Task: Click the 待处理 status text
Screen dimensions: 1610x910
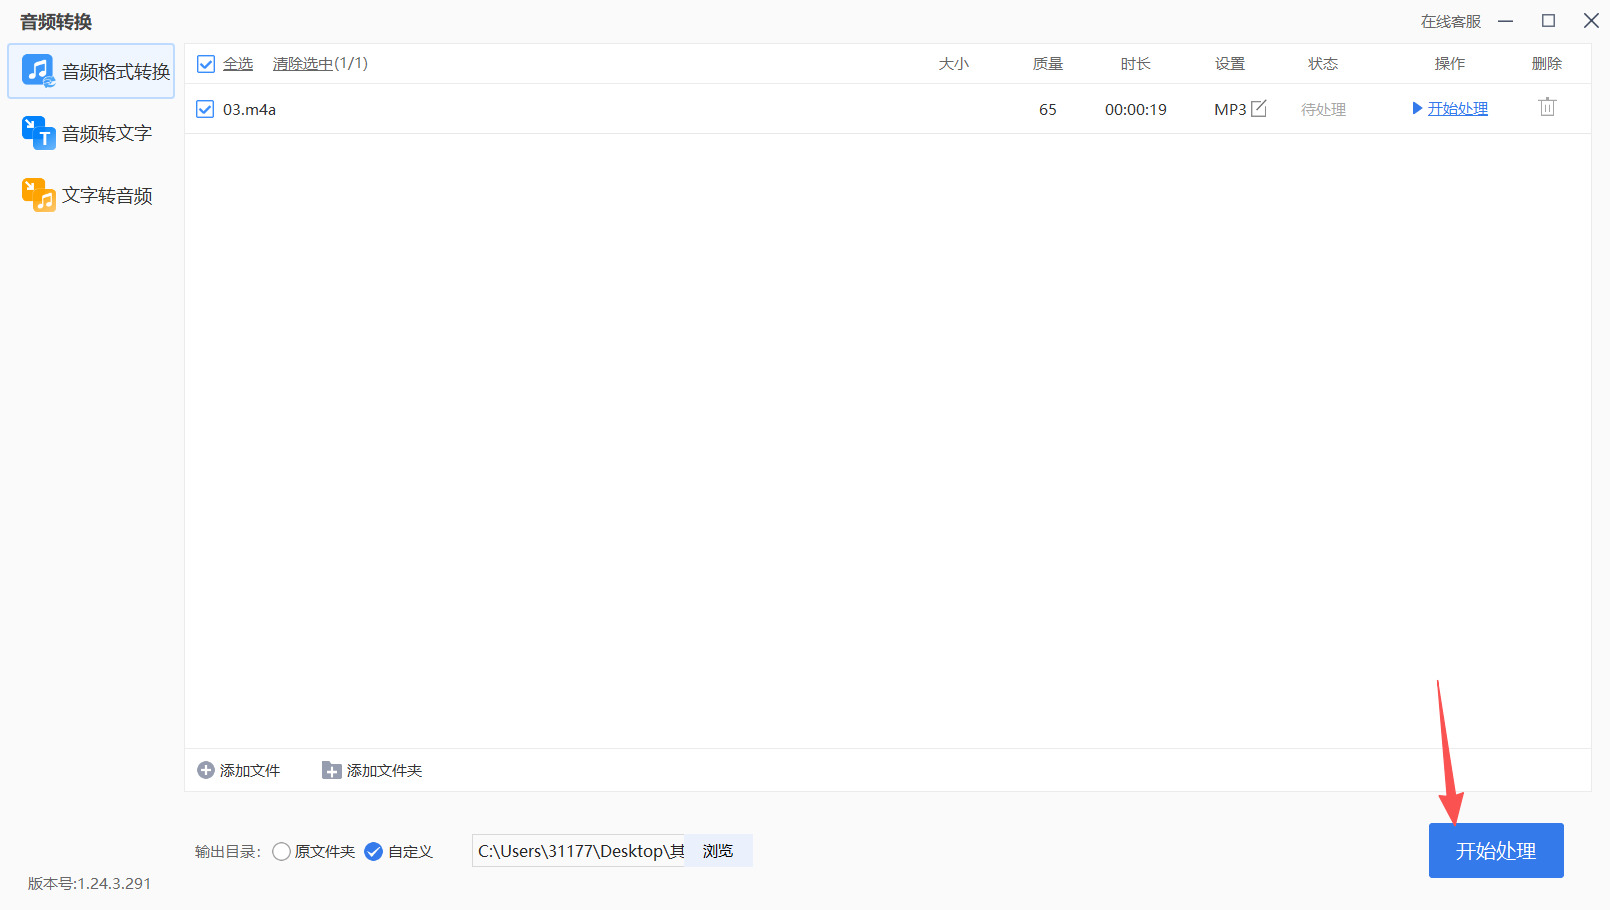Action: (1323, 109)
